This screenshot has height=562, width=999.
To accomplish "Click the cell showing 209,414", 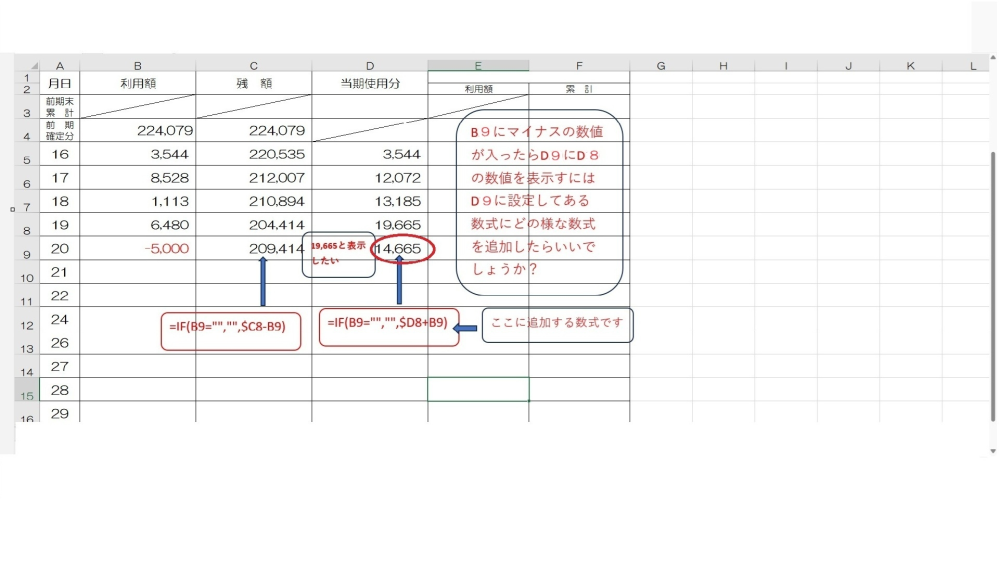I will pyautogui.click(x=254, y=248).
